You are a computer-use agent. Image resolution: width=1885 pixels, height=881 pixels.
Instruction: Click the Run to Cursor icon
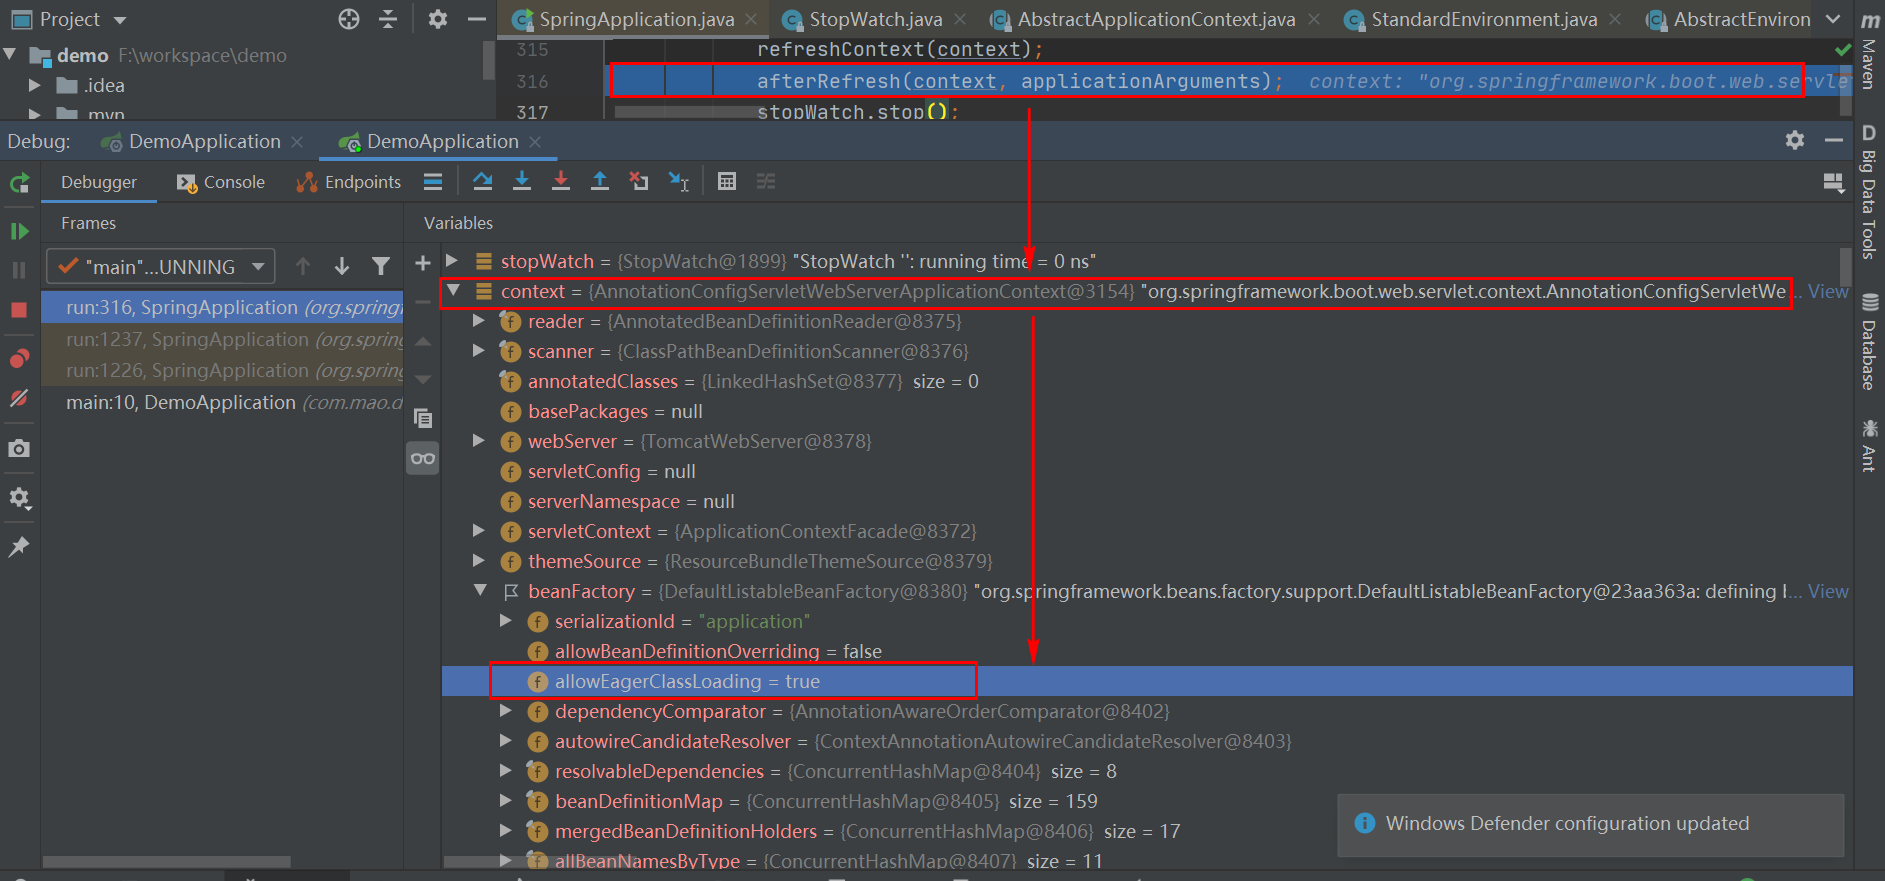679,181
